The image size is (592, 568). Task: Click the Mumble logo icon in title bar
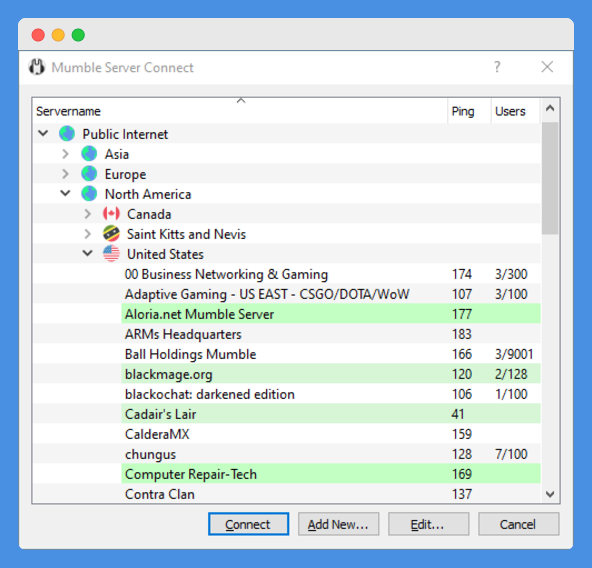click(x=37, y=67)
